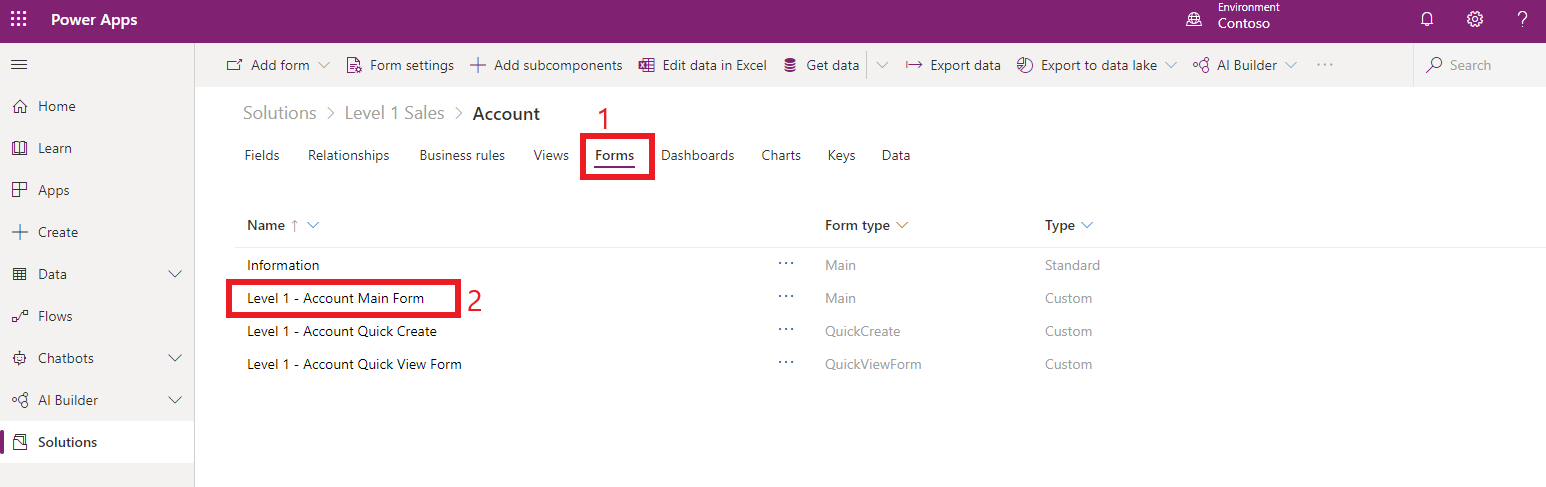Viewport: 1546px width, 487px height.
Task: Click AI Builder in the command bar
Action: pyautogui.click(x=1235, y=65)
